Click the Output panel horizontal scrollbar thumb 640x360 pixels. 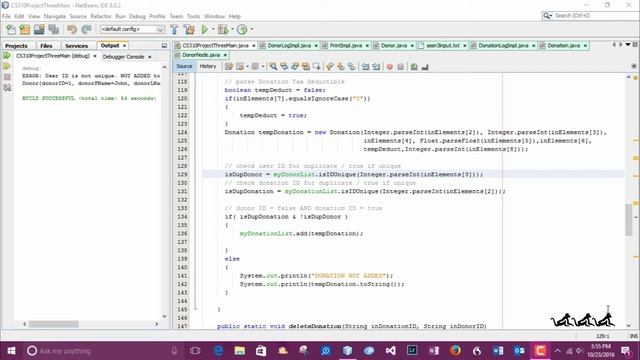pos(53,324)
